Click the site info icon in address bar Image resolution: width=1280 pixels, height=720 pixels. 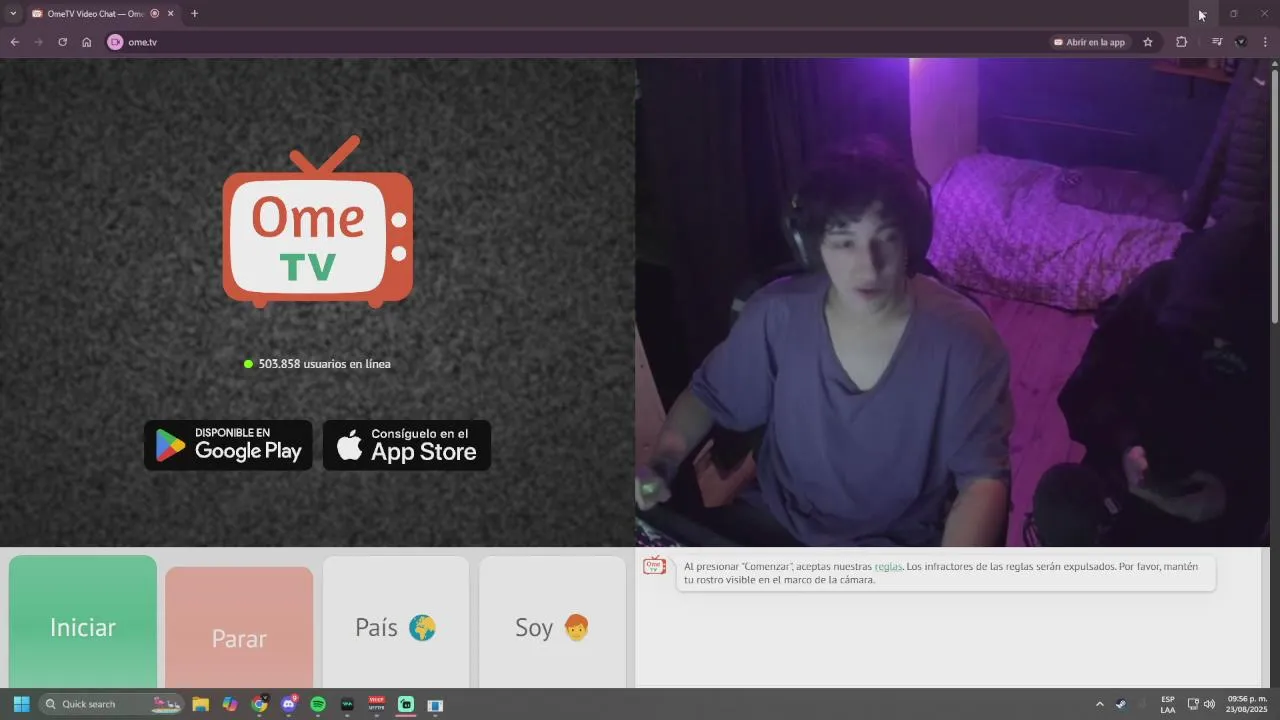point(115,42)
